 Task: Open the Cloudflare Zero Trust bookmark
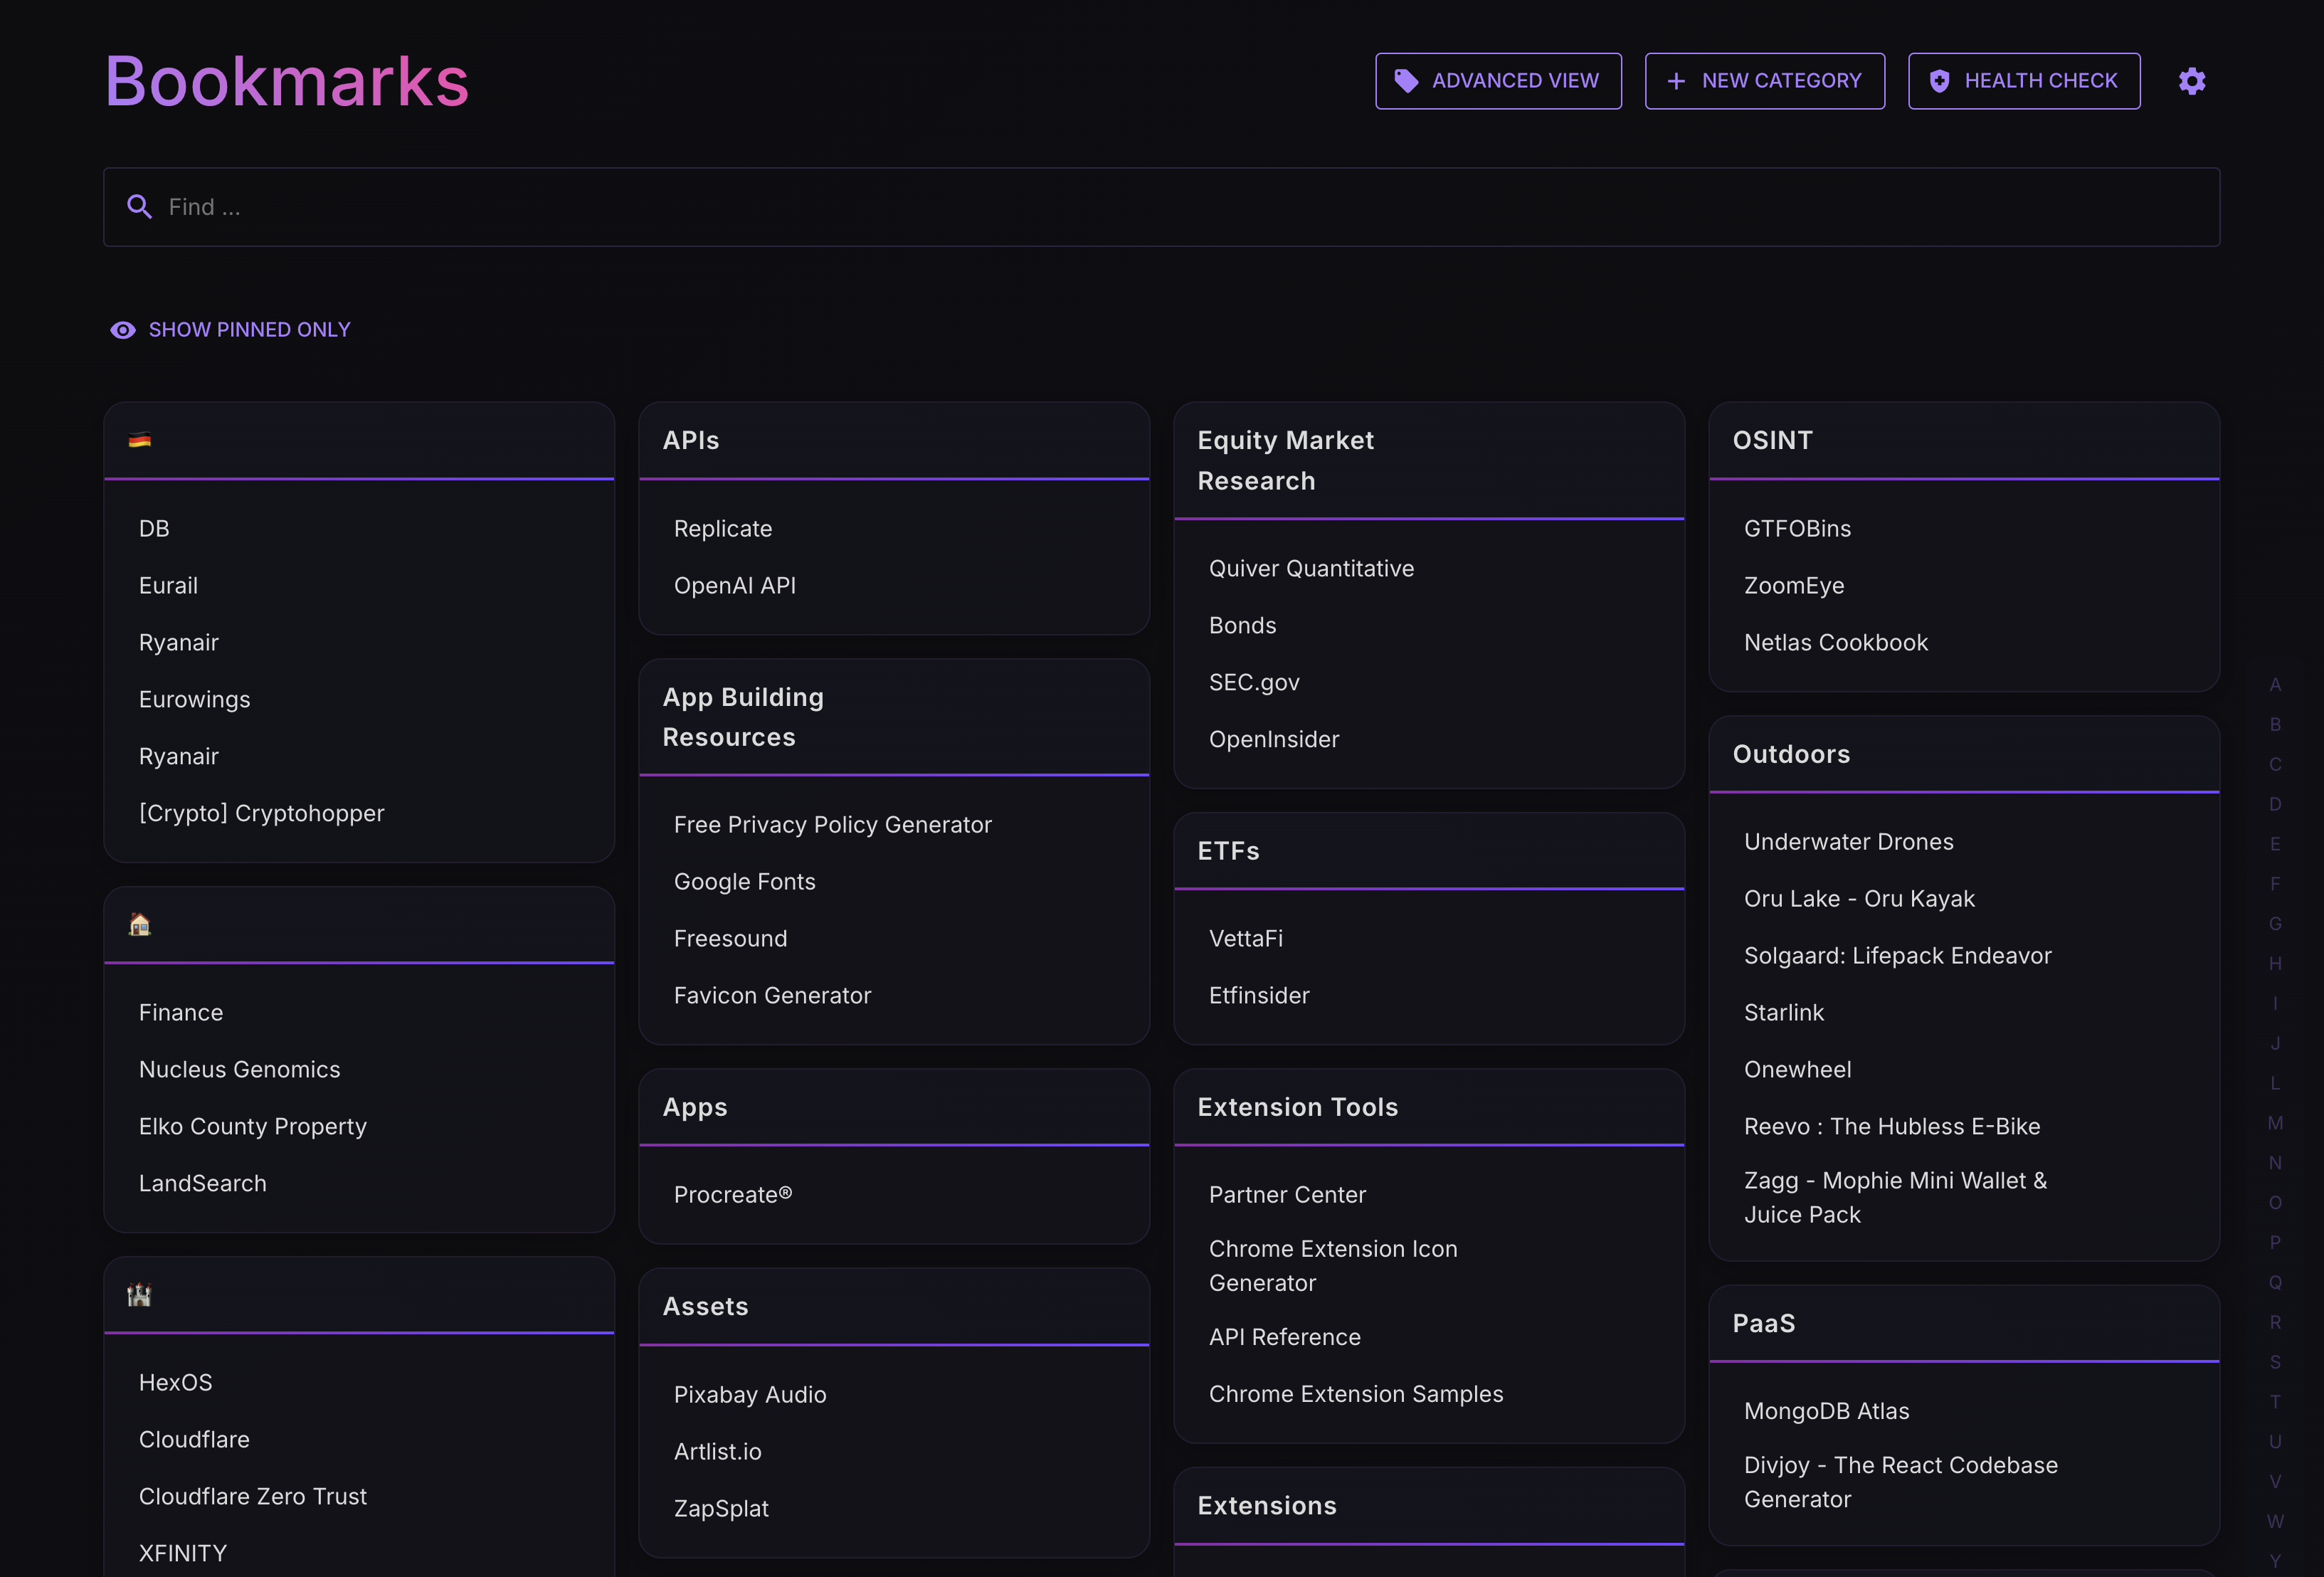point(252,1496)
